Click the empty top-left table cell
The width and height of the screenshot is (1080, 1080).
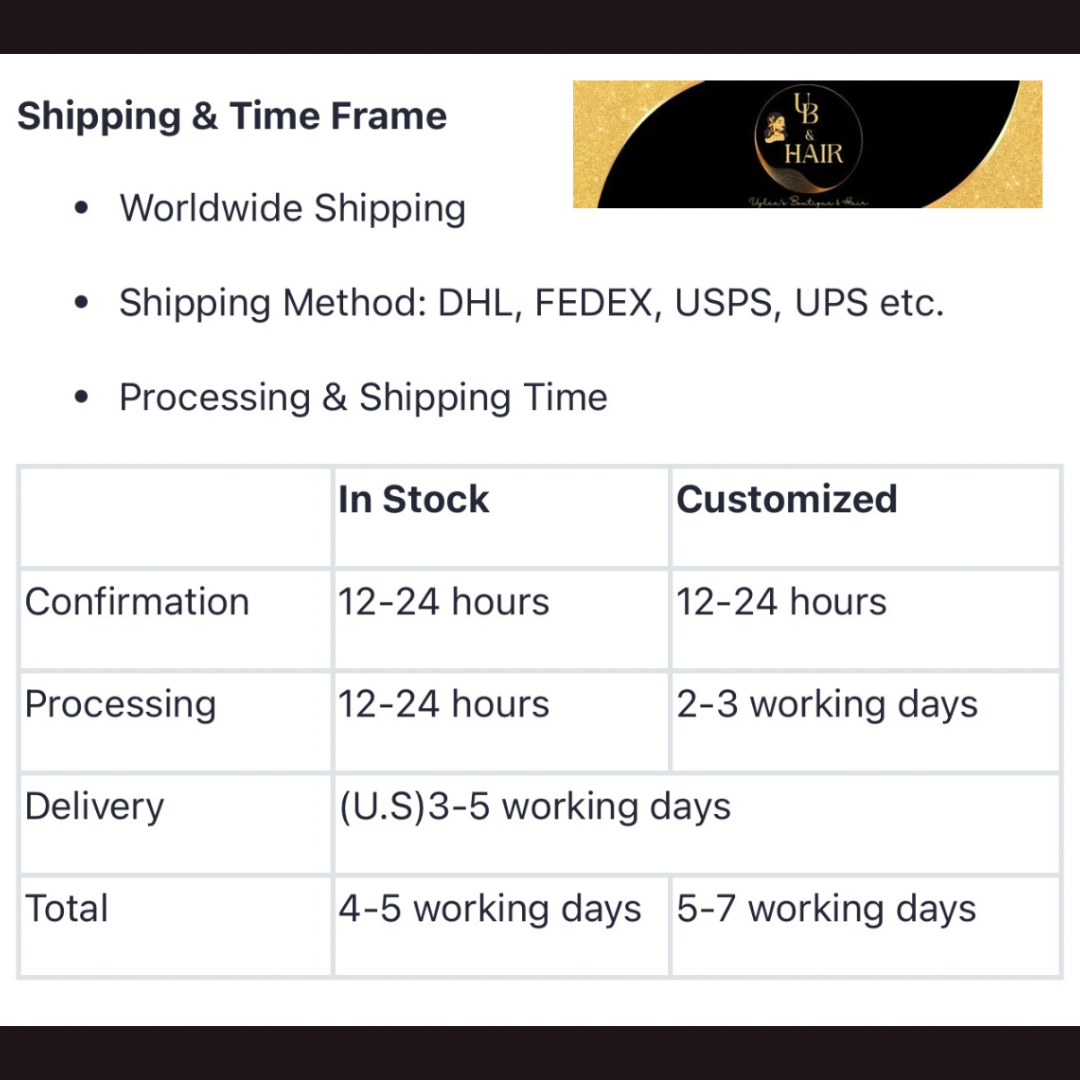click(x=175, y=516)
